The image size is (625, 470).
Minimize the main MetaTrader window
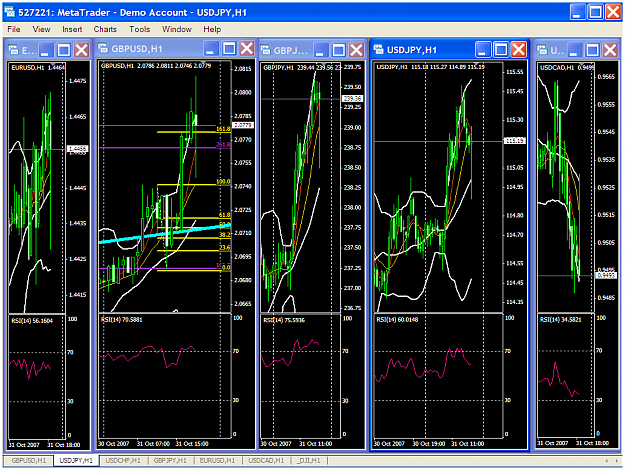point(577,12)
